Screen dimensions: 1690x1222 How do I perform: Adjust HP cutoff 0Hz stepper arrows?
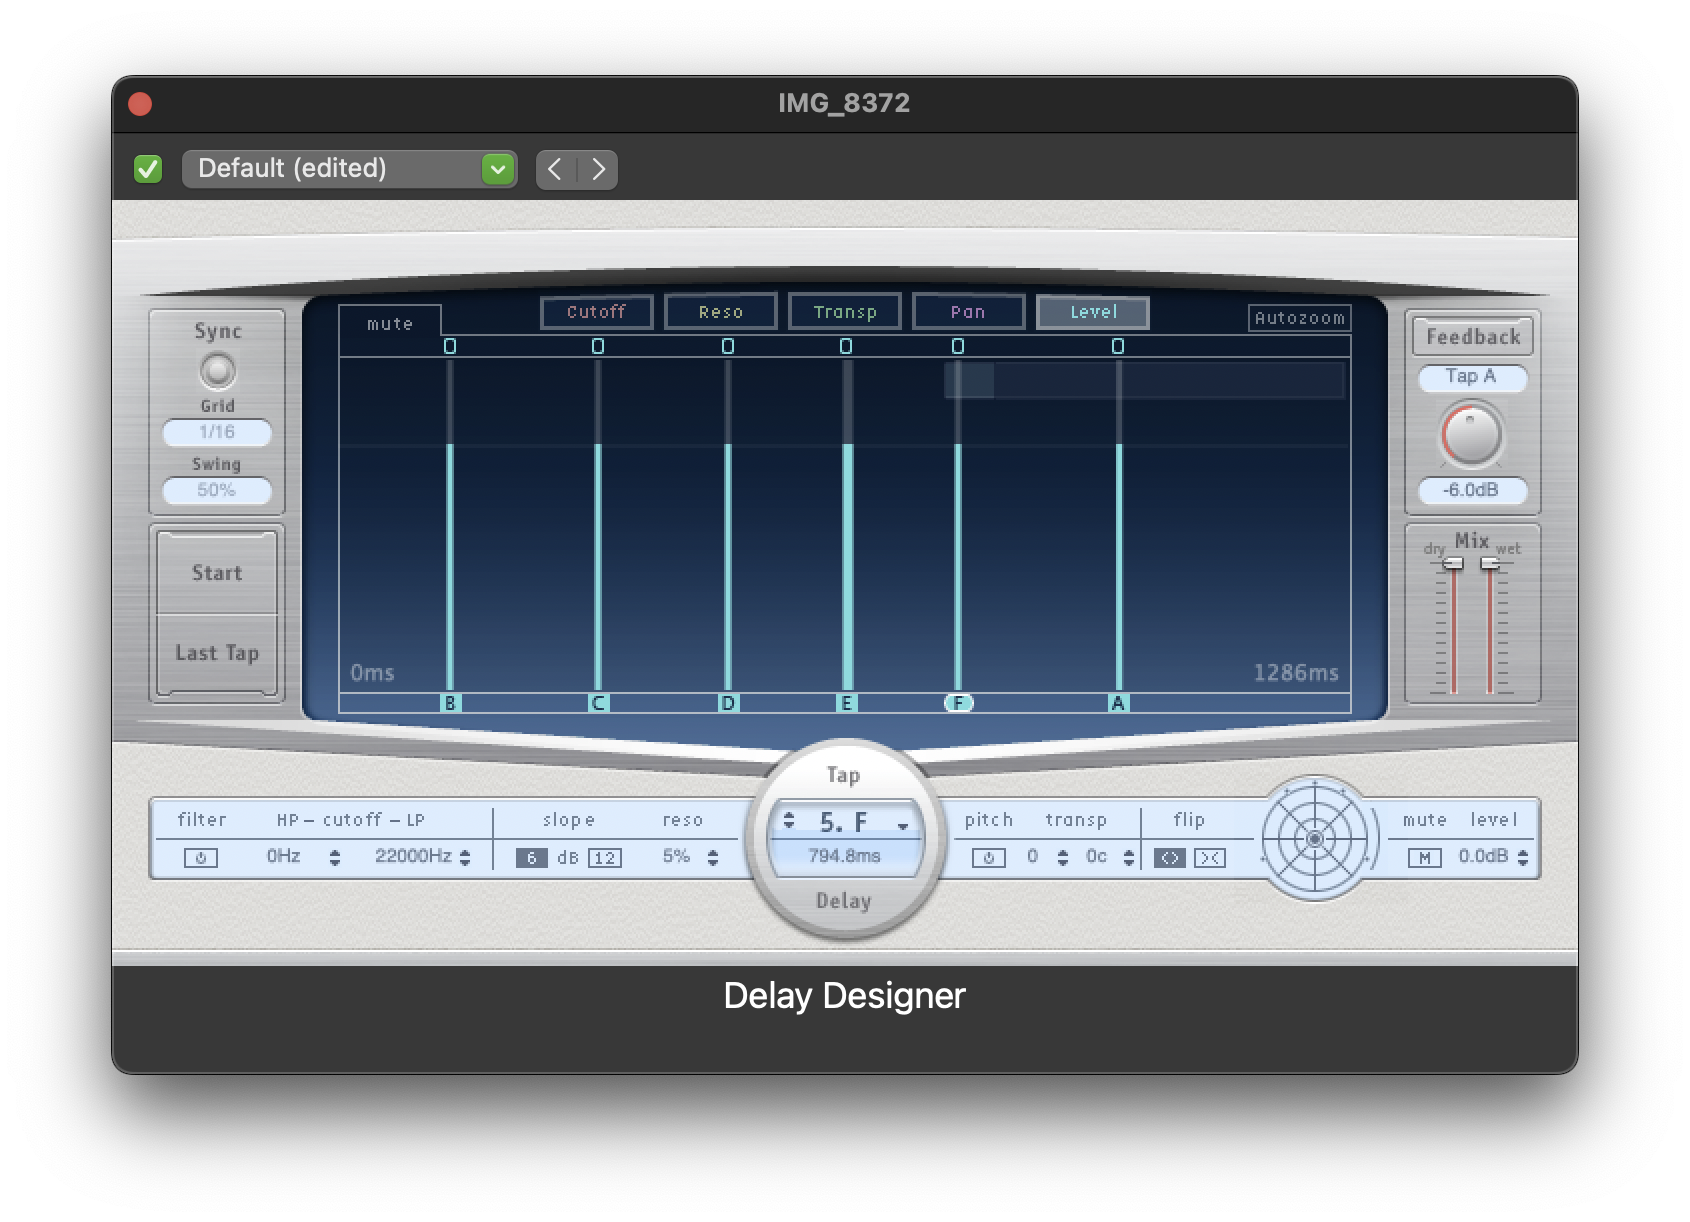tap(335, 858)
